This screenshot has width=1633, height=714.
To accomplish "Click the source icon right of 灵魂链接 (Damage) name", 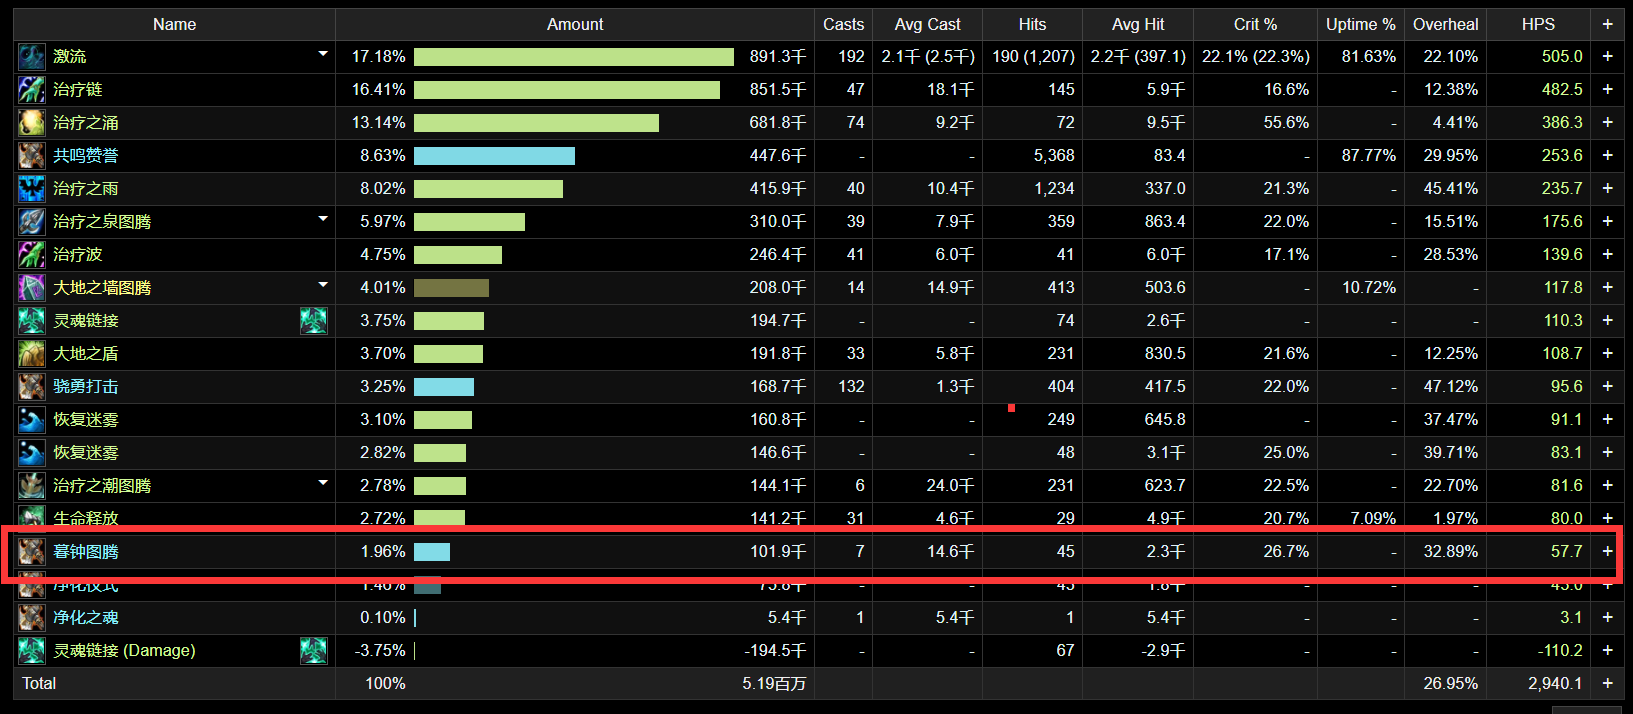I will [314, 651].
